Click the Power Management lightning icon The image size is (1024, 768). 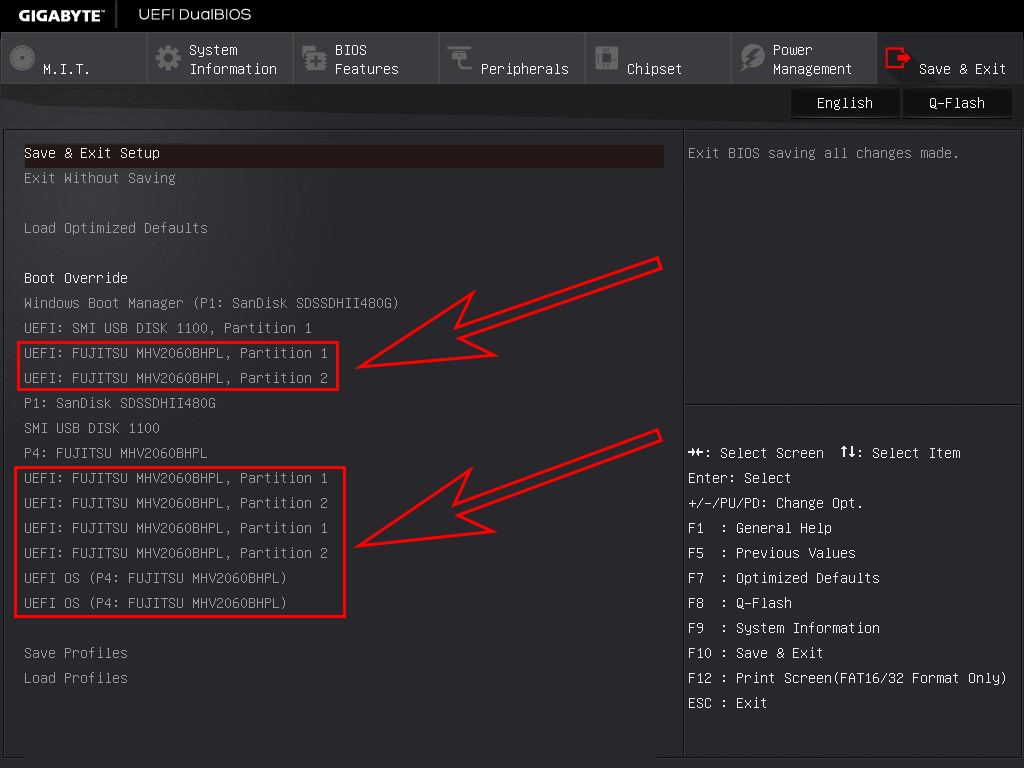pyautogui.click(x=752, y=58)
